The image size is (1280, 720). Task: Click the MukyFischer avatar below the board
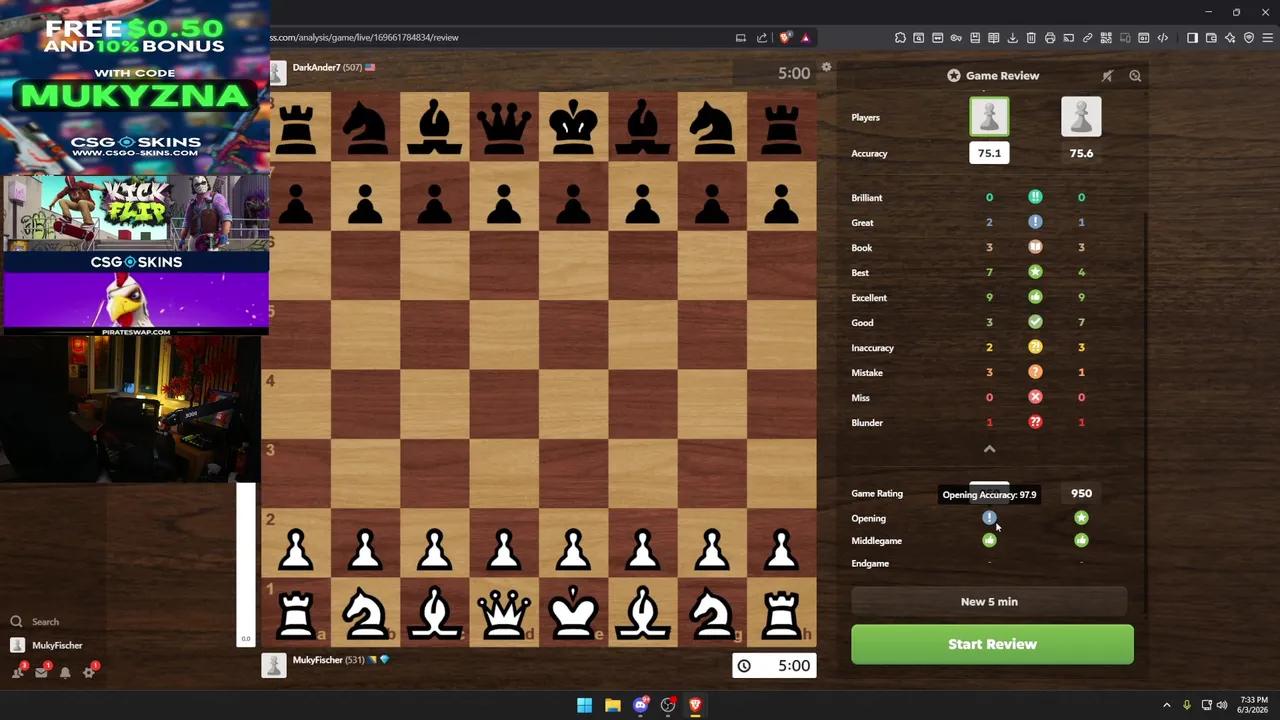[x=274, y=665]
